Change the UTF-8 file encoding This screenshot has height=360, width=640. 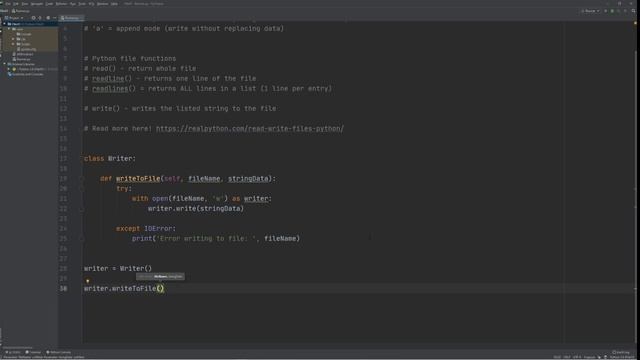click(x=577, y=357)
